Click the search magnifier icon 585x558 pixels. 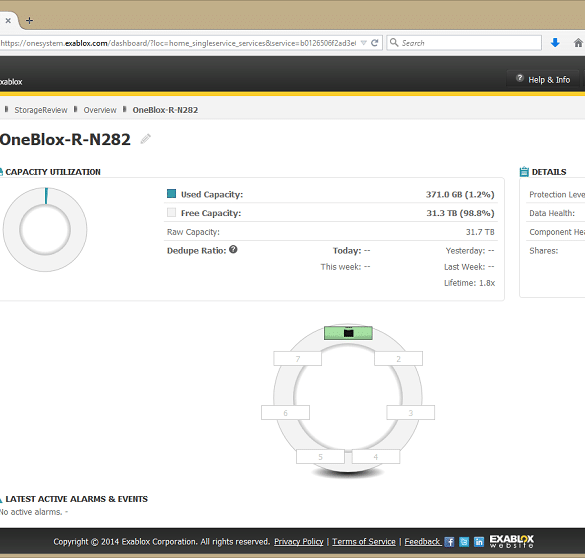click(x=394, y=43)
